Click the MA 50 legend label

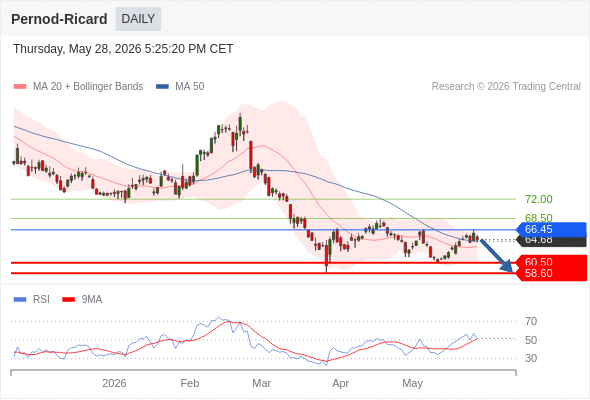[190, 87]
